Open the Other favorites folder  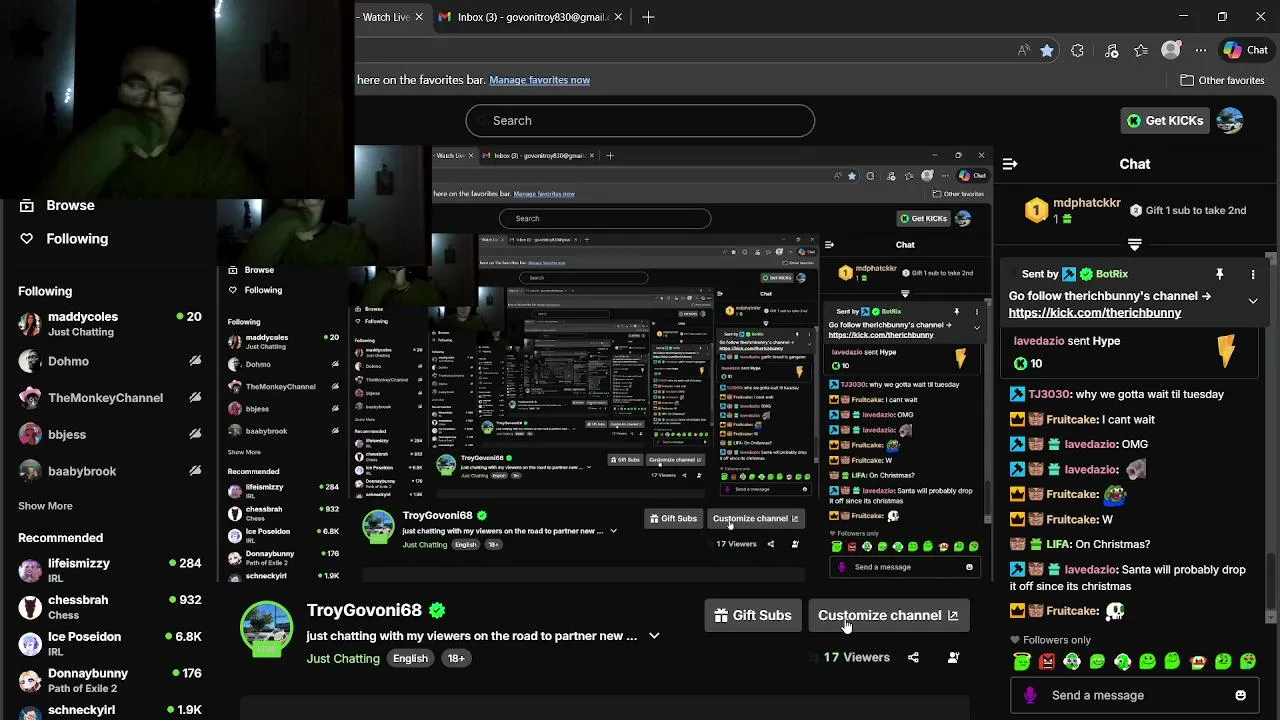[x=1222, y=80]
